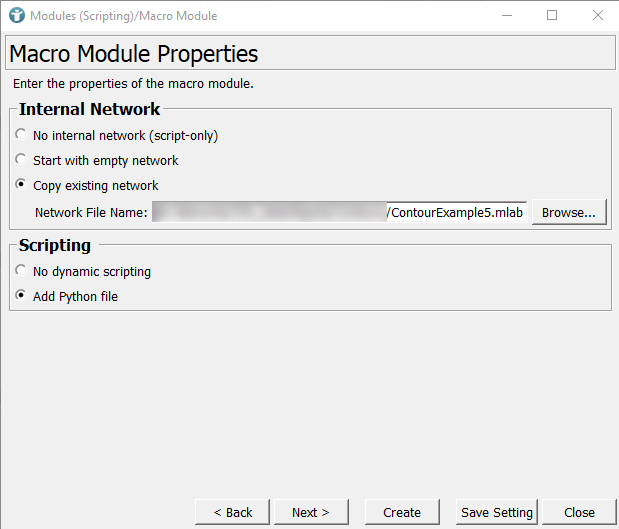
Task: Enable the 'Add Python file' option
Action: tap(21, 296)
